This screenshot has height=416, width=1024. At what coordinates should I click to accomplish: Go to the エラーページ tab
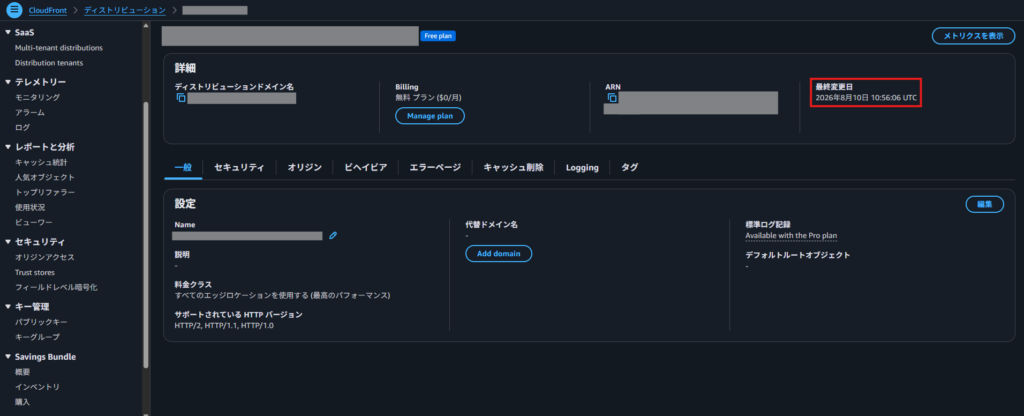click(x=435, y=167)
